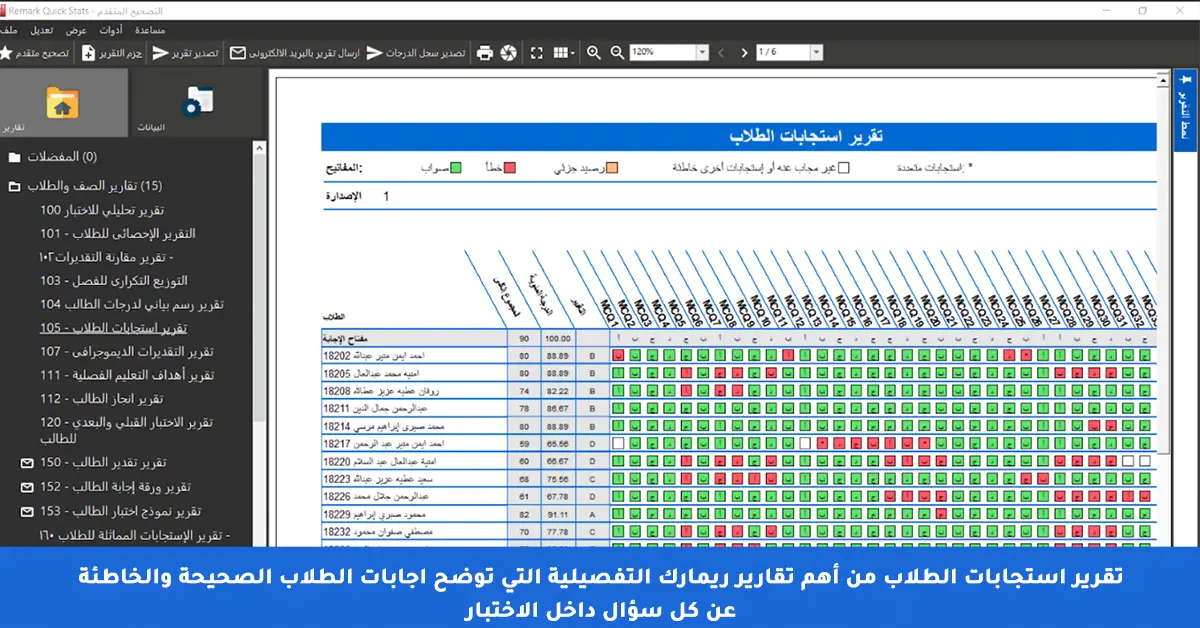This screenshot has height=628, width=1200.
Task: Open the ملف menu
Action: point(11,30)
